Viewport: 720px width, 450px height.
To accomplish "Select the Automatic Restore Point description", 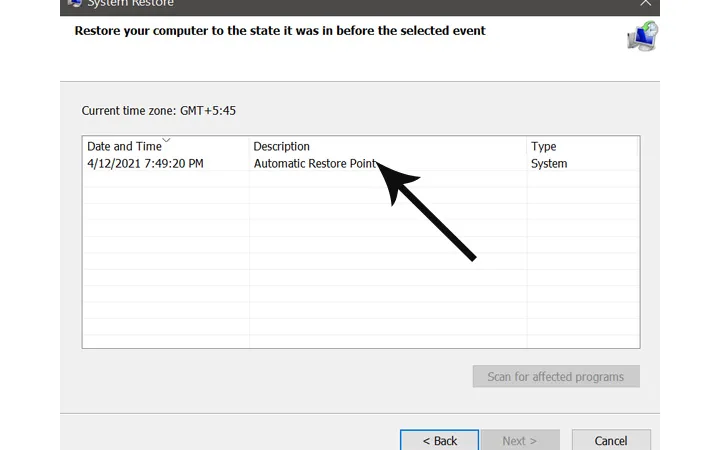I will coord(315,163).
